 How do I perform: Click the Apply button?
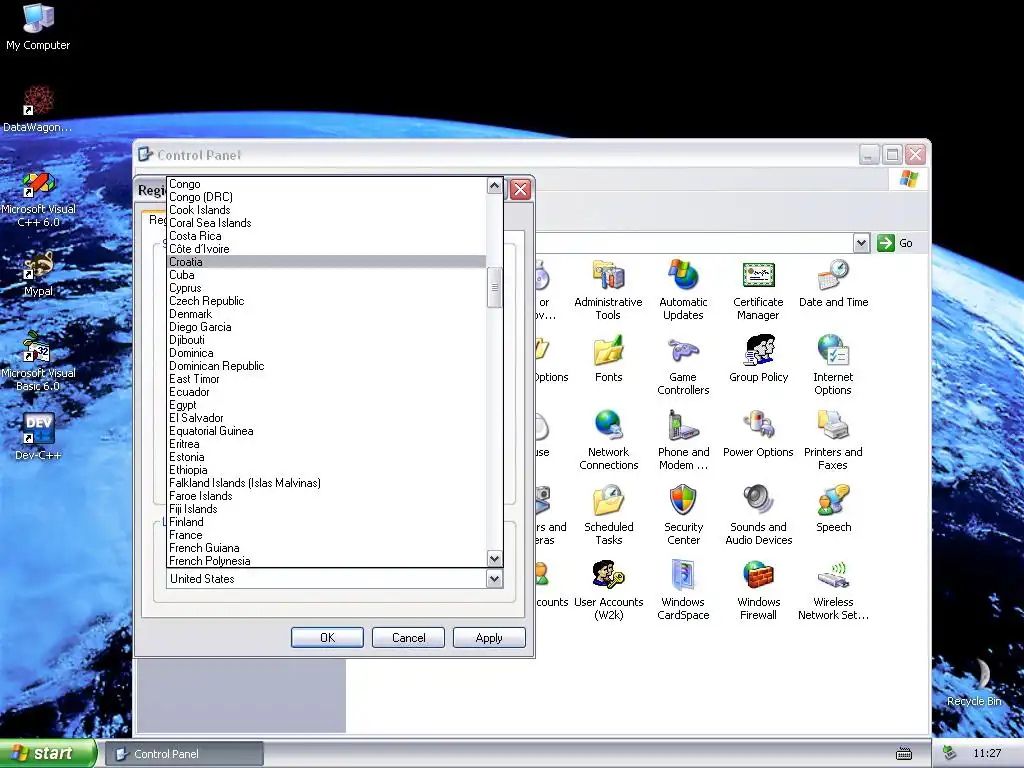click(x=489, y=637)
